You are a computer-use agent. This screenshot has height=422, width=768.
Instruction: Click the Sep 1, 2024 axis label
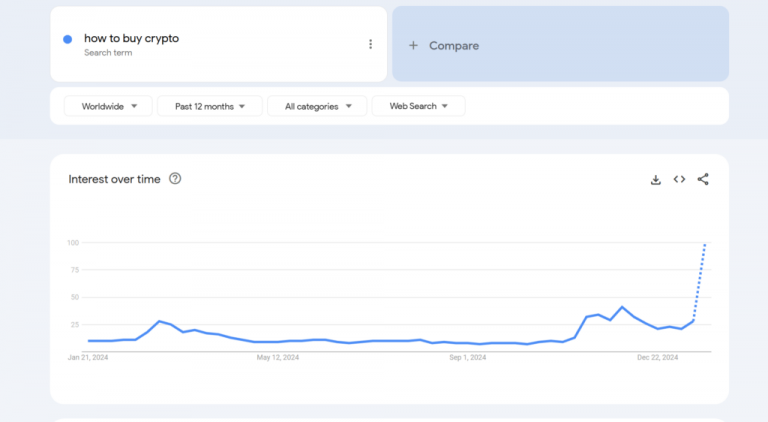(x=468, y=357)
